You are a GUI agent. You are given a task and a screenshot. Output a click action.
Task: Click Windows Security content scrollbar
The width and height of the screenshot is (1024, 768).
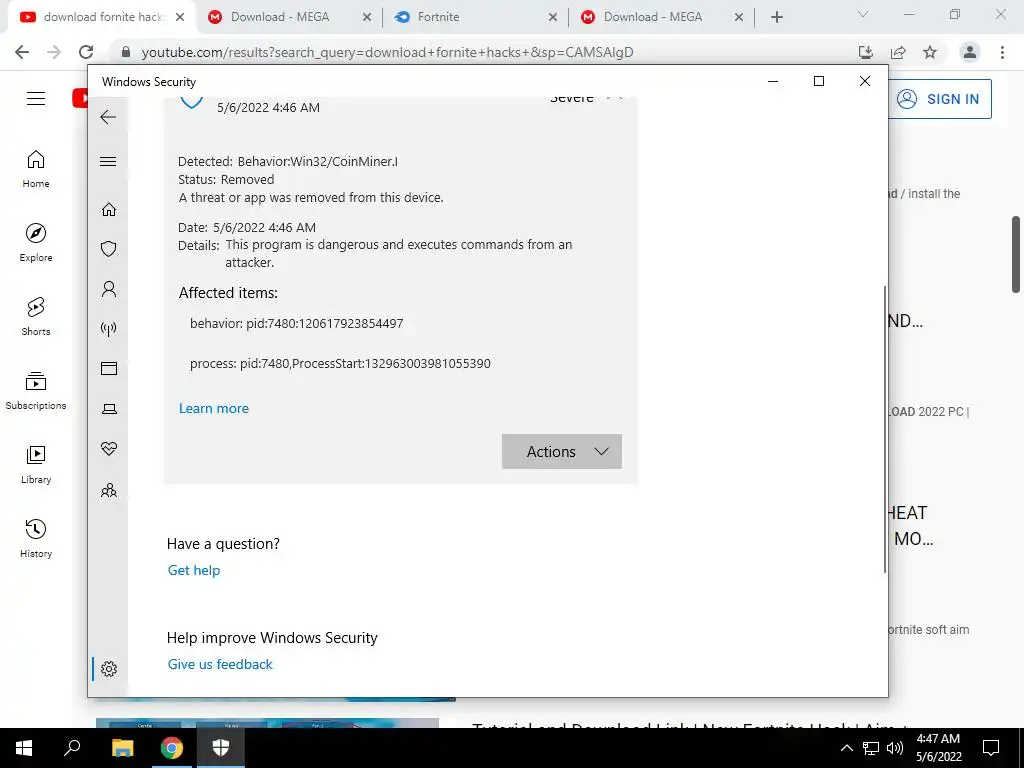(885, 428)
